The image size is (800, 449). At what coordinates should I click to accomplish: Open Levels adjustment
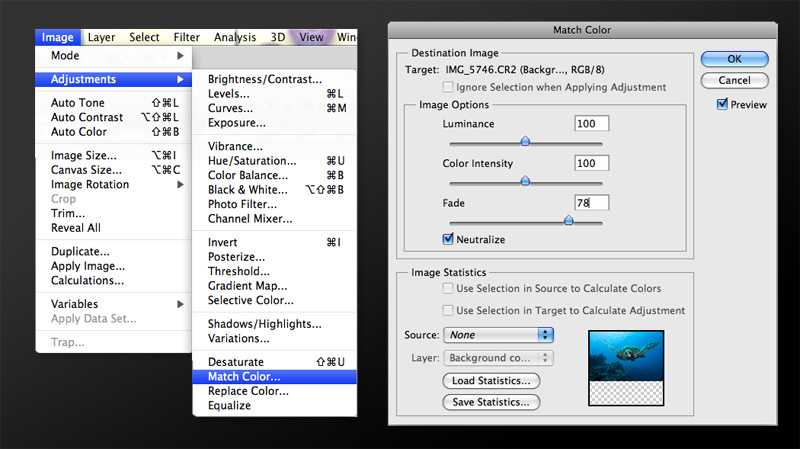click(x=274, y=94)
